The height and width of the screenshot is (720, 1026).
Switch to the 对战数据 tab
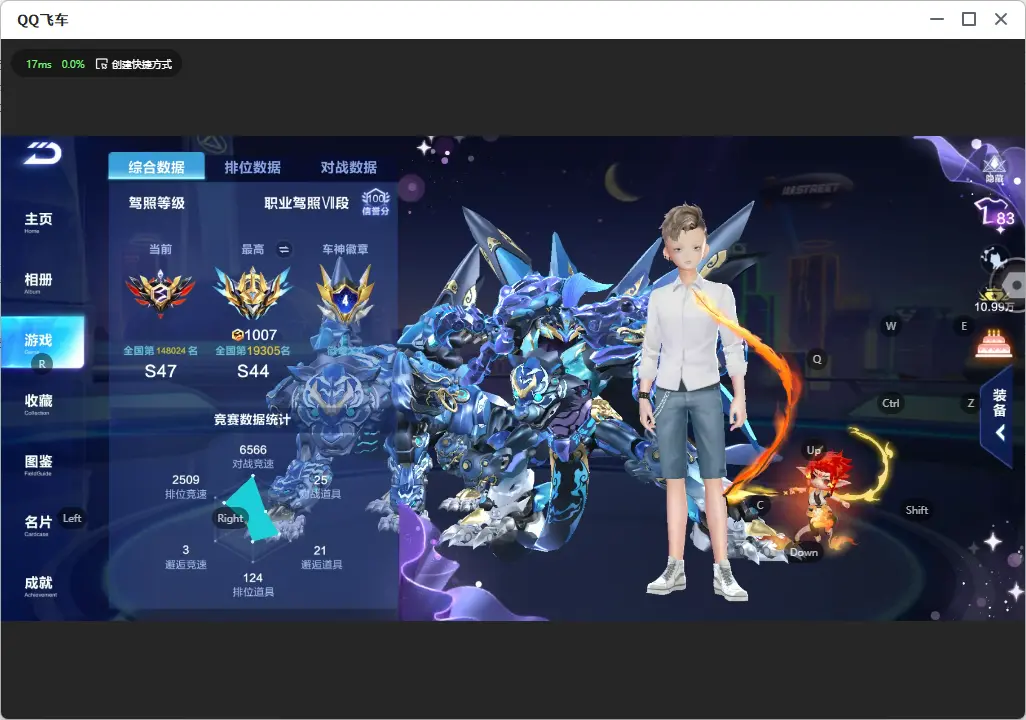click(x=349, y=167)
